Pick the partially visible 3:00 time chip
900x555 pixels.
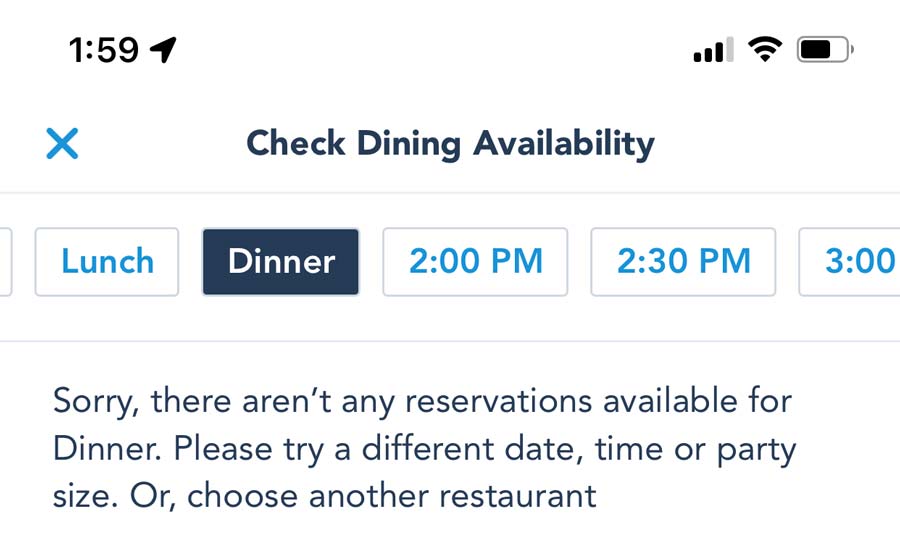(849, 262)
